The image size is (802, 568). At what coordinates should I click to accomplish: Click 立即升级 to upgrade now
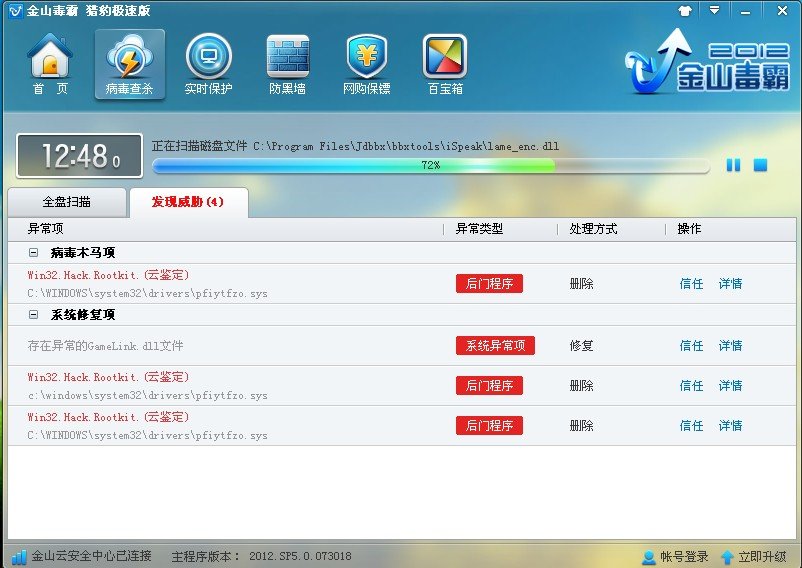(753, 557)
